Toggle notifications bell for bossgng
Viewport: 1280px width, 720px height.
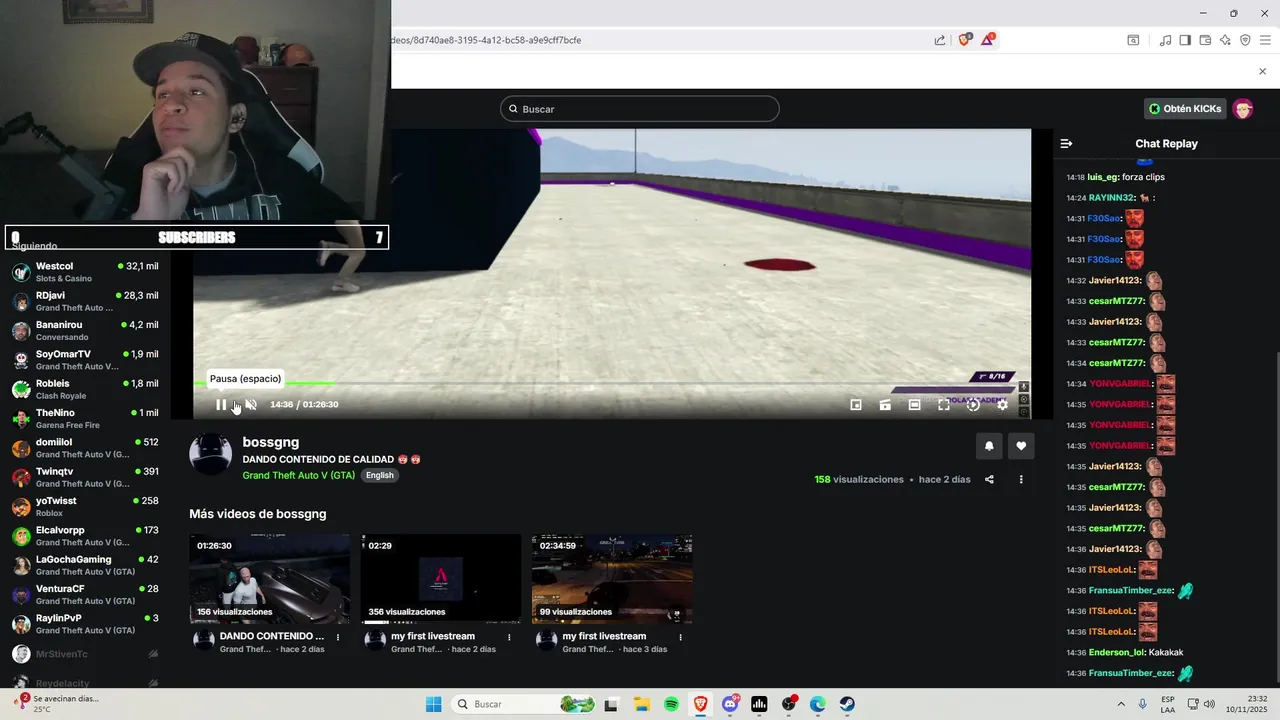(x=989, y=446)
